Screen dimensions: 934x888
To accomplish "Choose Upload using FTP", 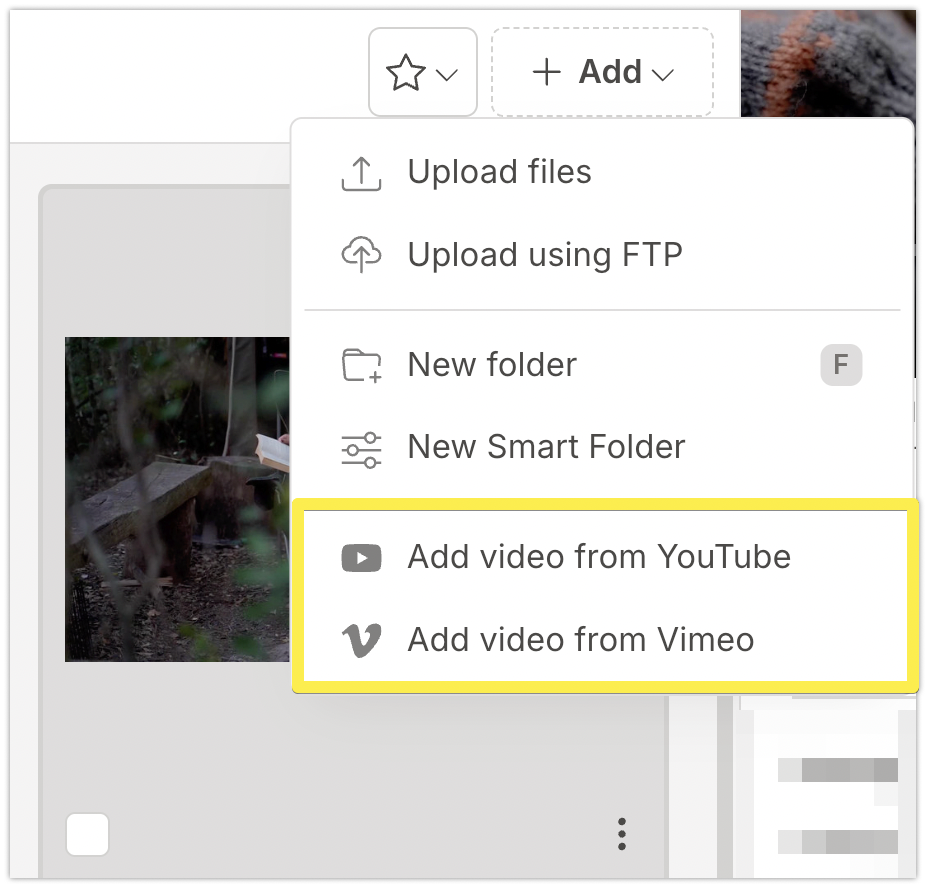I will [544, 255].
